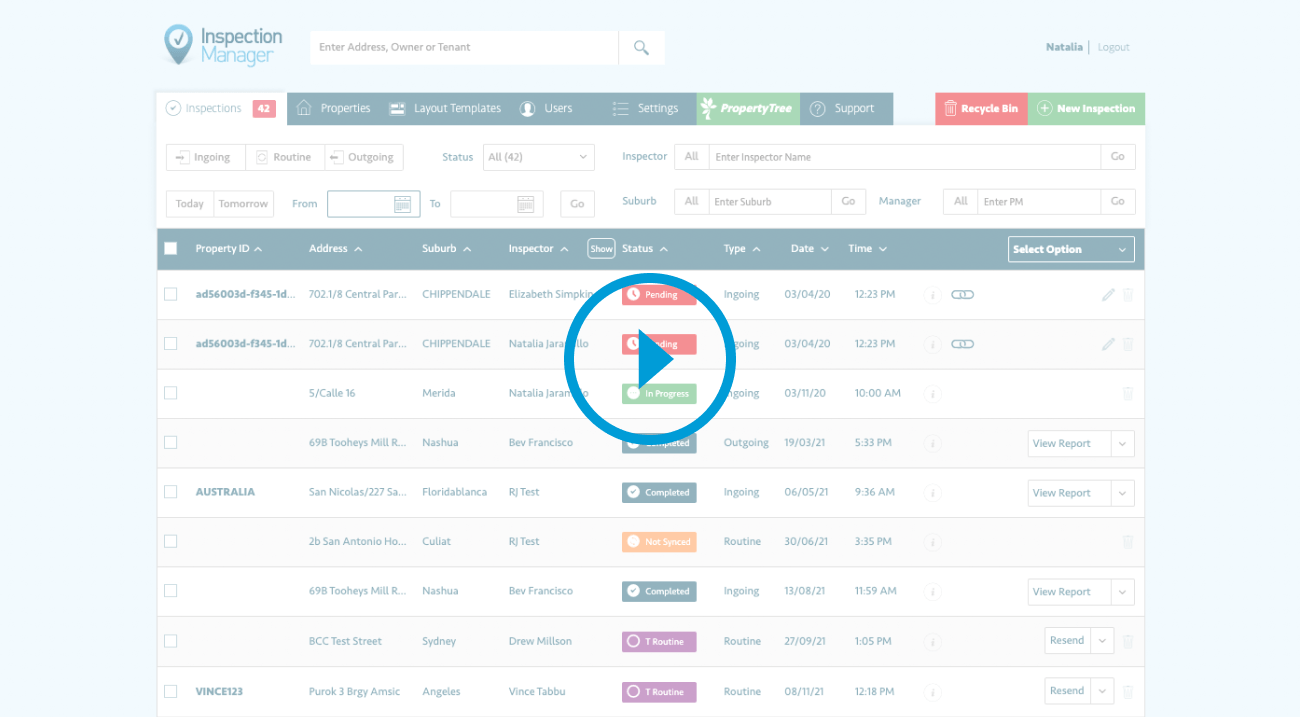Delete the 5/Calle 16 inspection
Viewport: 1300px width, 717px height.
(1128, 394)
